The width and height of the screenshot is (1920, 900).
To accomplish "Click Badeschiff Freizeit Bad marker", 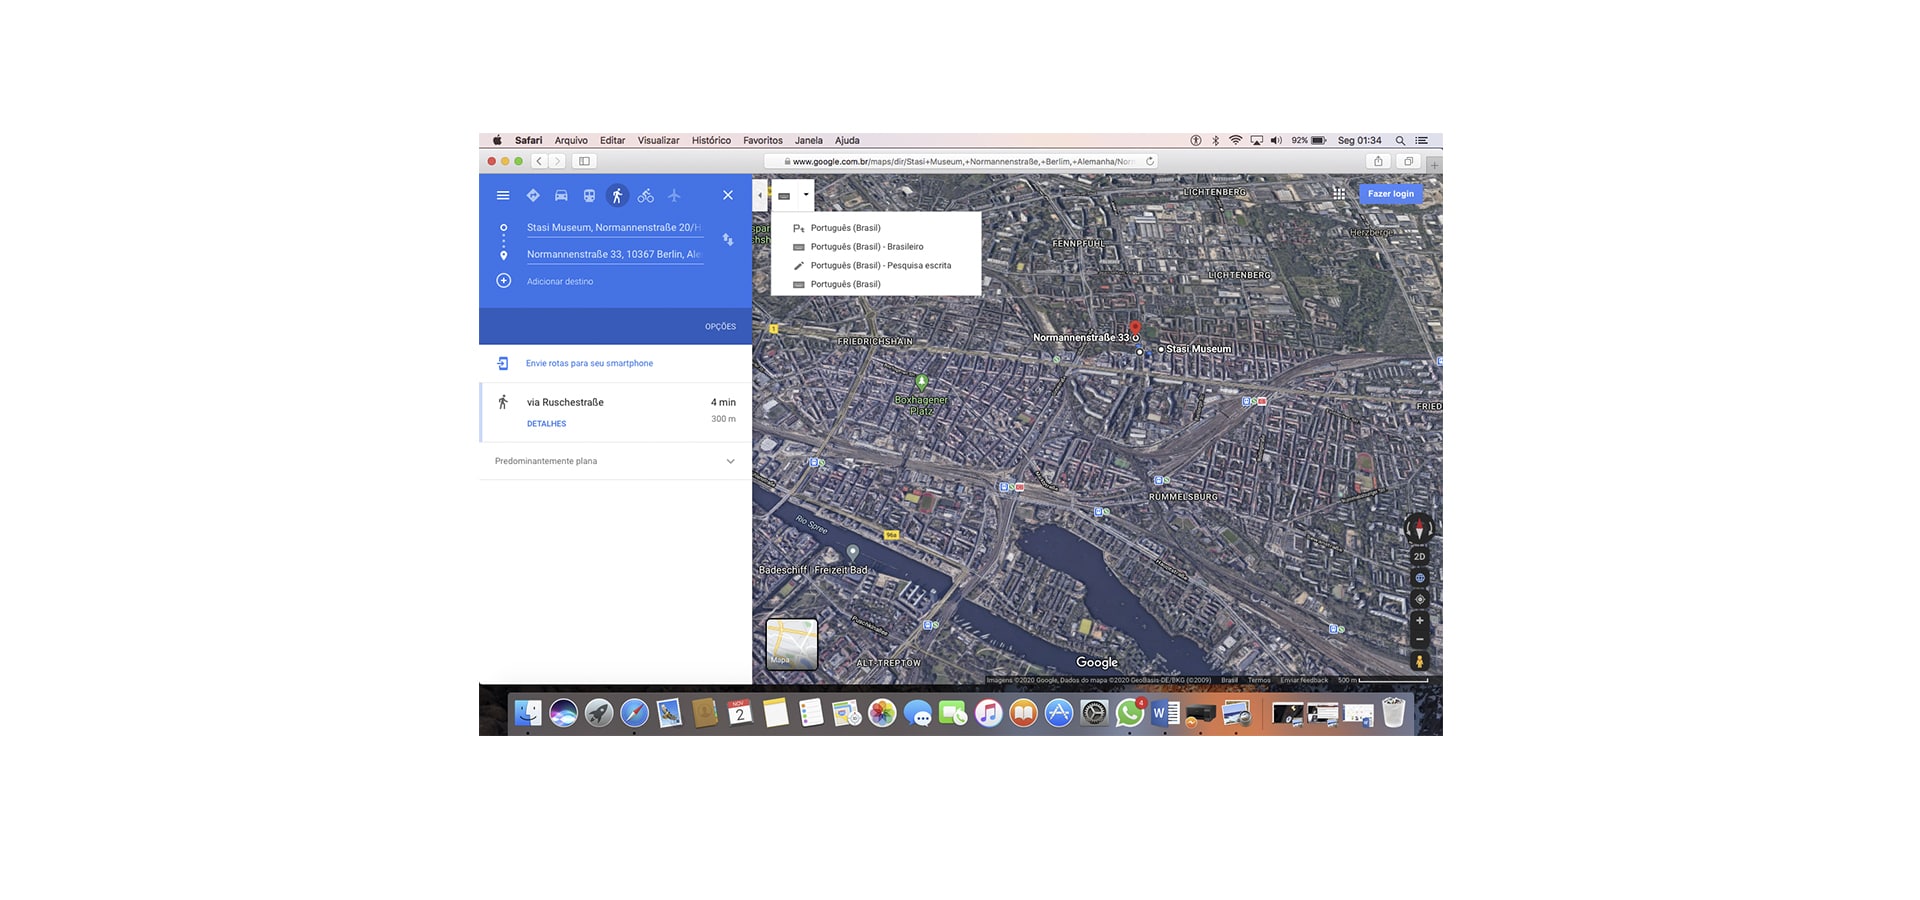I will [x=853, y=552].
